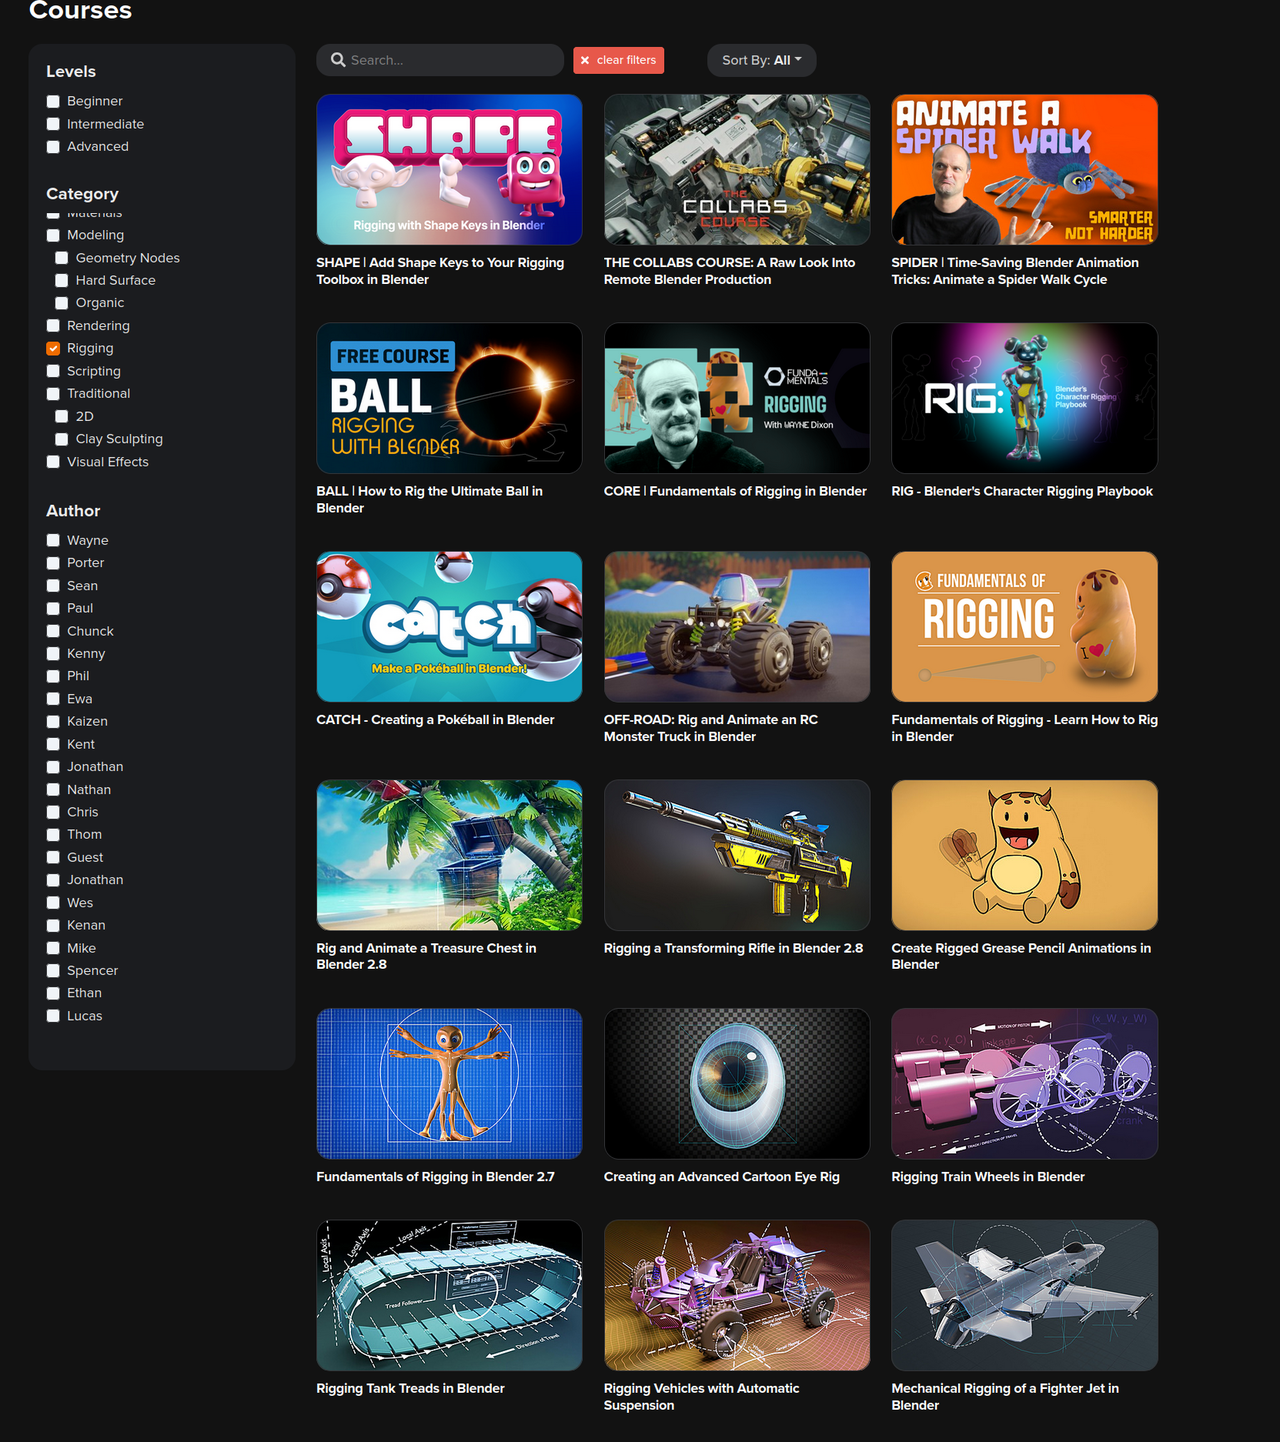This screenshot has width=1280, height=1442.
Task: Select the Ewa author filter
Action: (x=53, y=699)
